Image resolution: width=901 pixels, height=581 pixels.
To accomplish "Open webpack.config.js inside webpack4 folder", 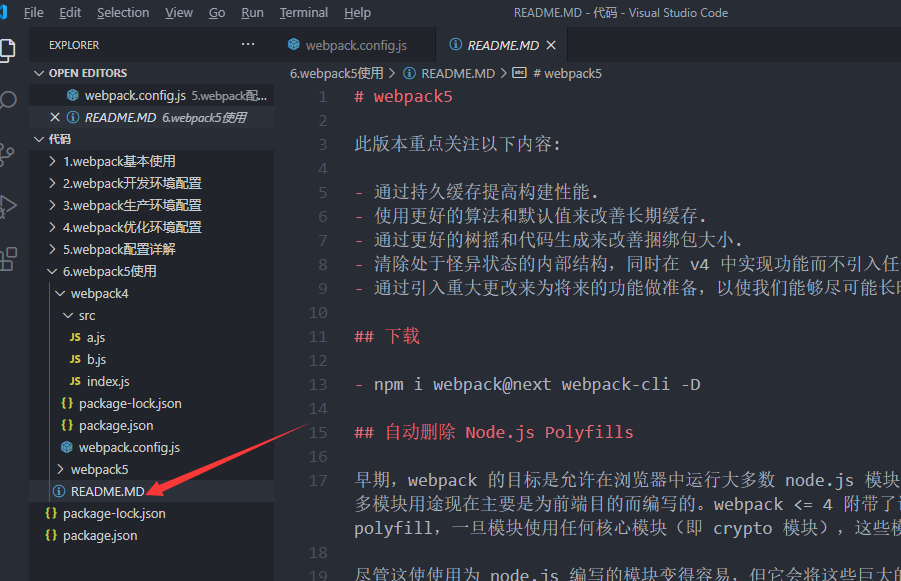I will pos(152,447).
